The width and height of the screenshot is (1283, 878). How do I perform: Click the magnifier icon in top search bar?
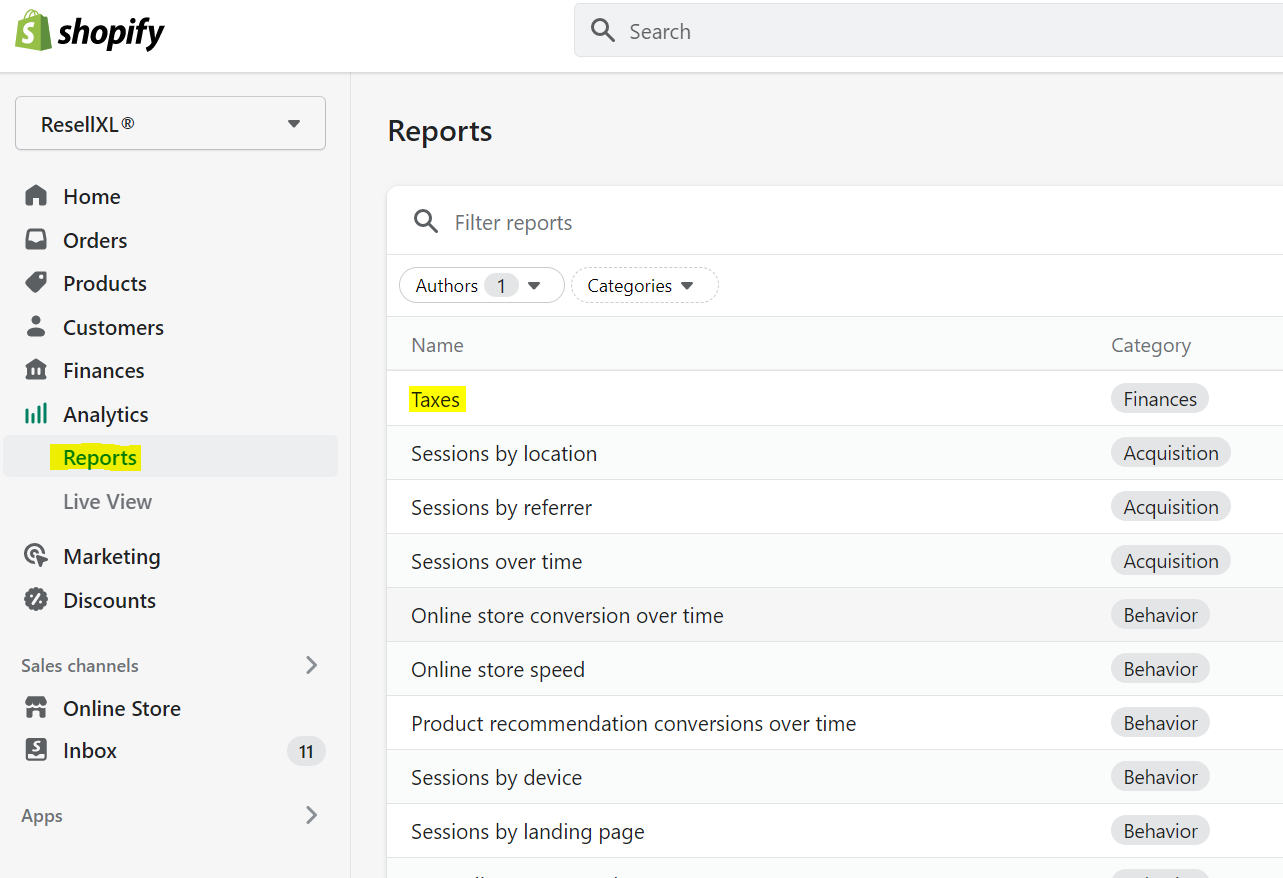click(603, 31)
